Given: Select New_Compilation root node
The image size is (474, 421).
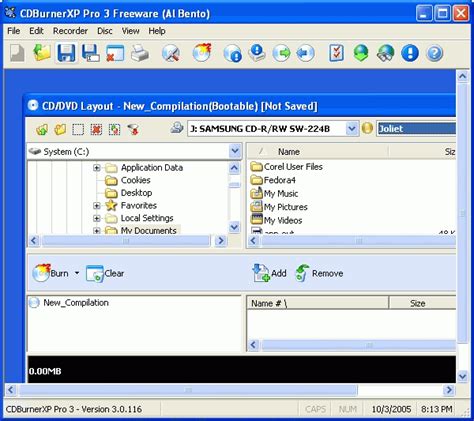Looking at the screenshot, I should 69,303.
